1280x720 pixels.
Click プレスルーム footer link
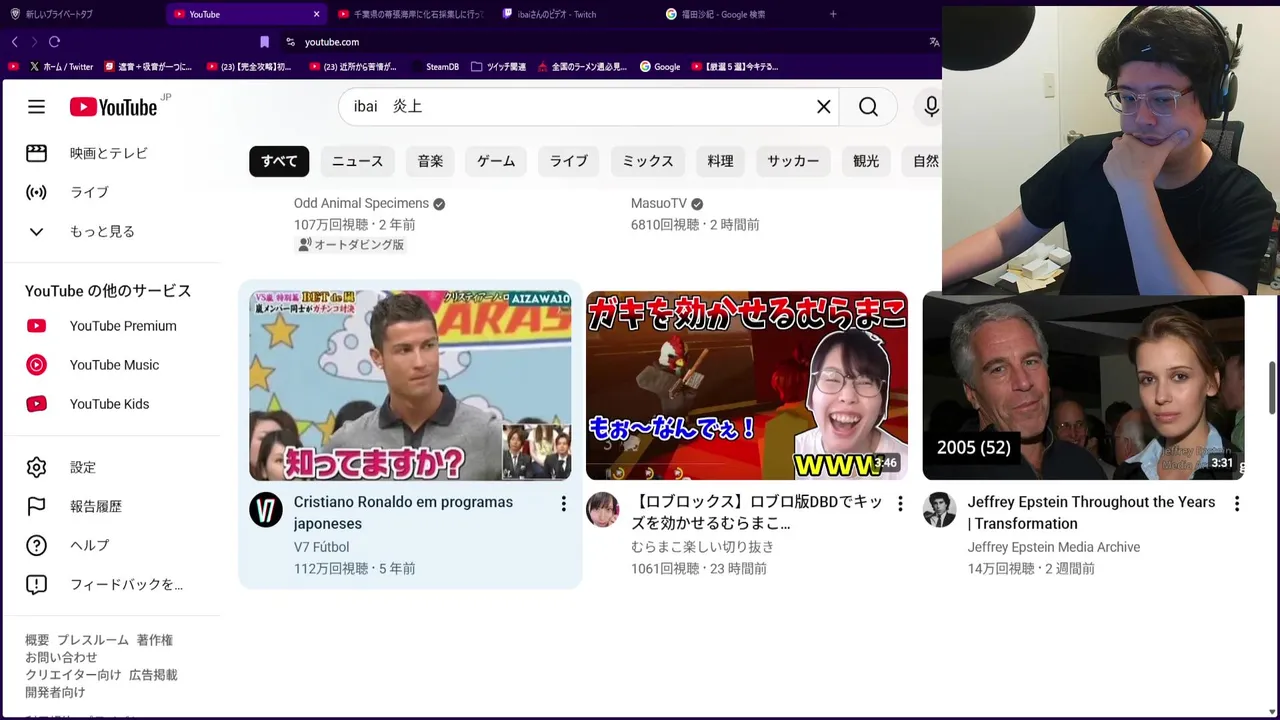pos(93,640)
